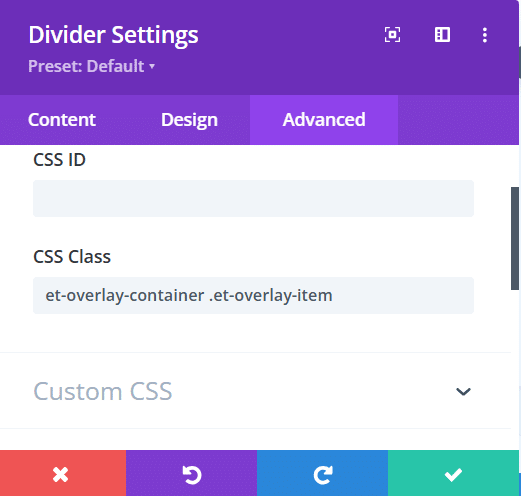Click the CSS Class input field
Image resolution: width=521 pixels, height=496 pixels.
(x=253, y=295)
